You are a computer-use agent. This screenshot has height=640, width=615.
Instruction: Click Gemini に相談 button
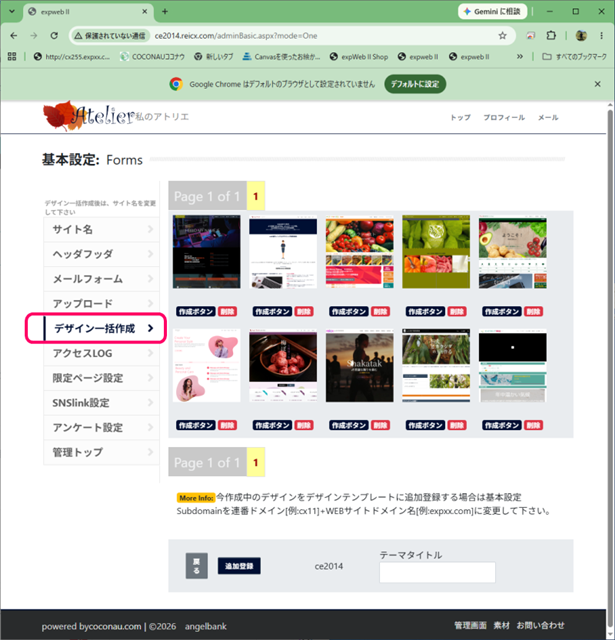[492, 11]
